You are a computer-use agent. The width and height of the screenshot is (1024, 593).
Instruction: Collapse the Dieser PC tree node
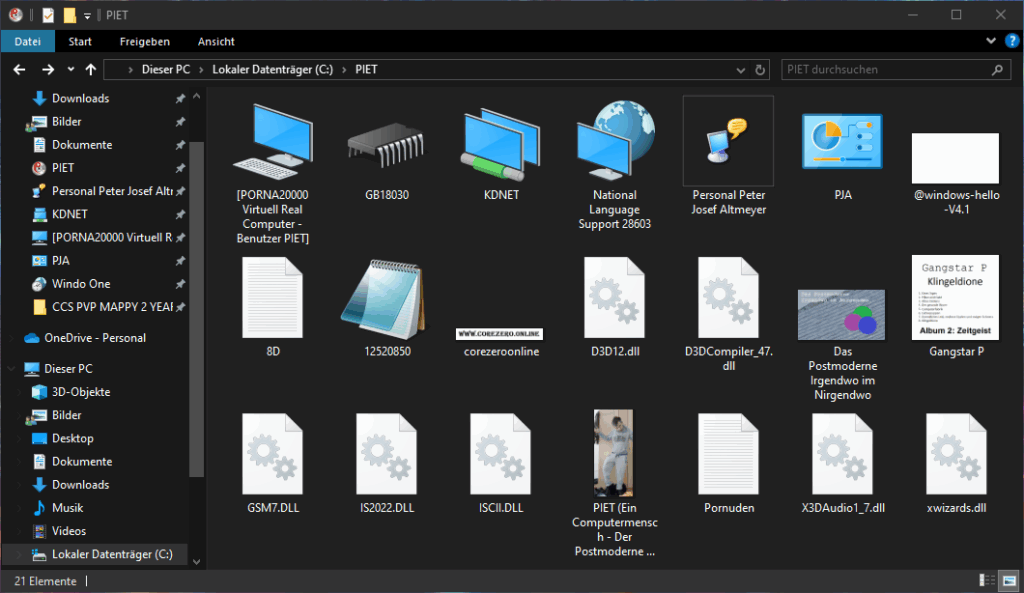coord(10,369)
